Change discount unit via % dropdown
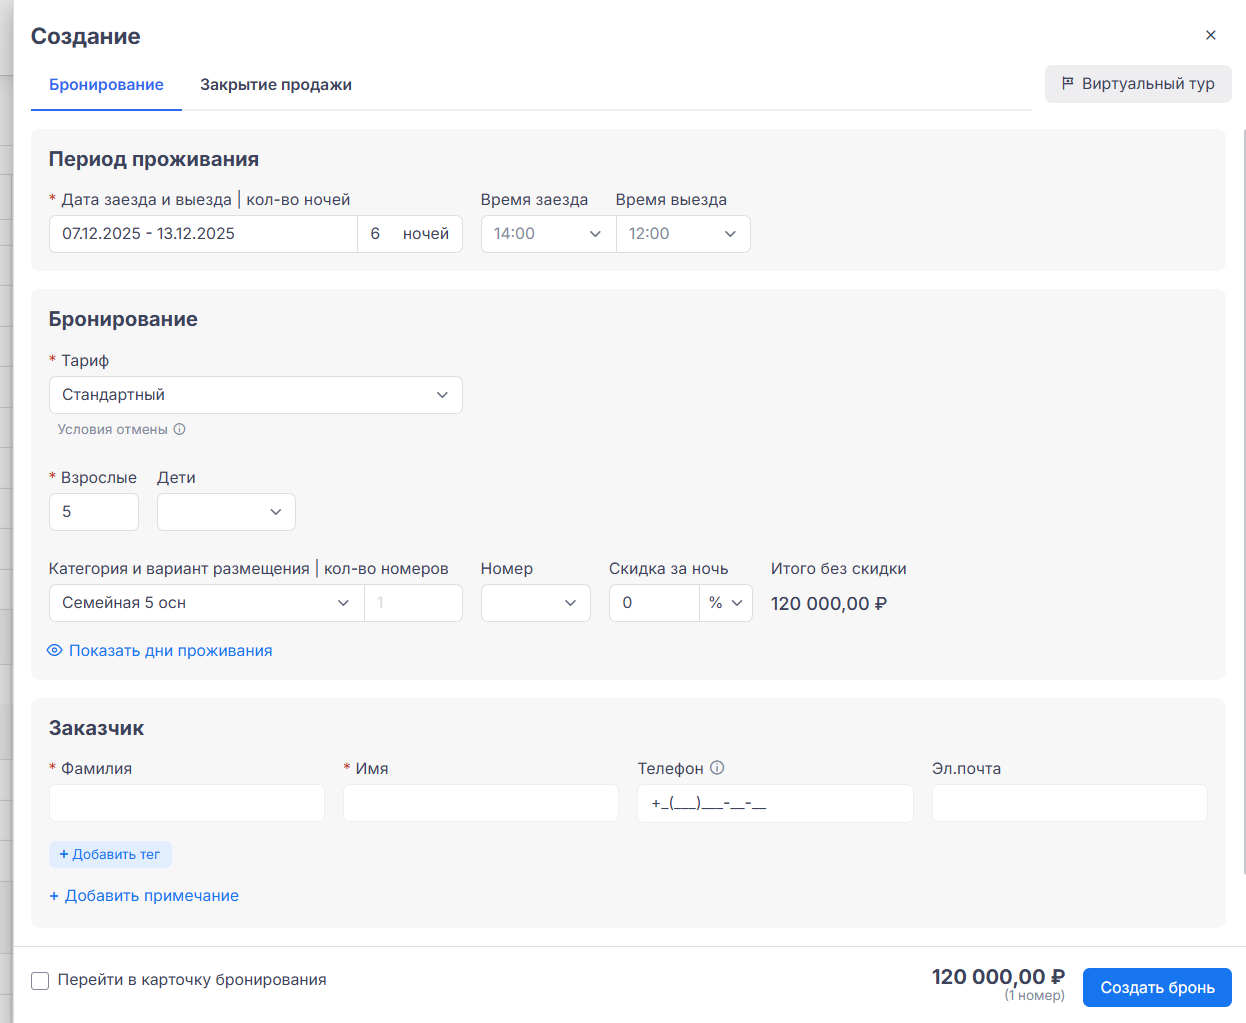 (x=726, y=603)
